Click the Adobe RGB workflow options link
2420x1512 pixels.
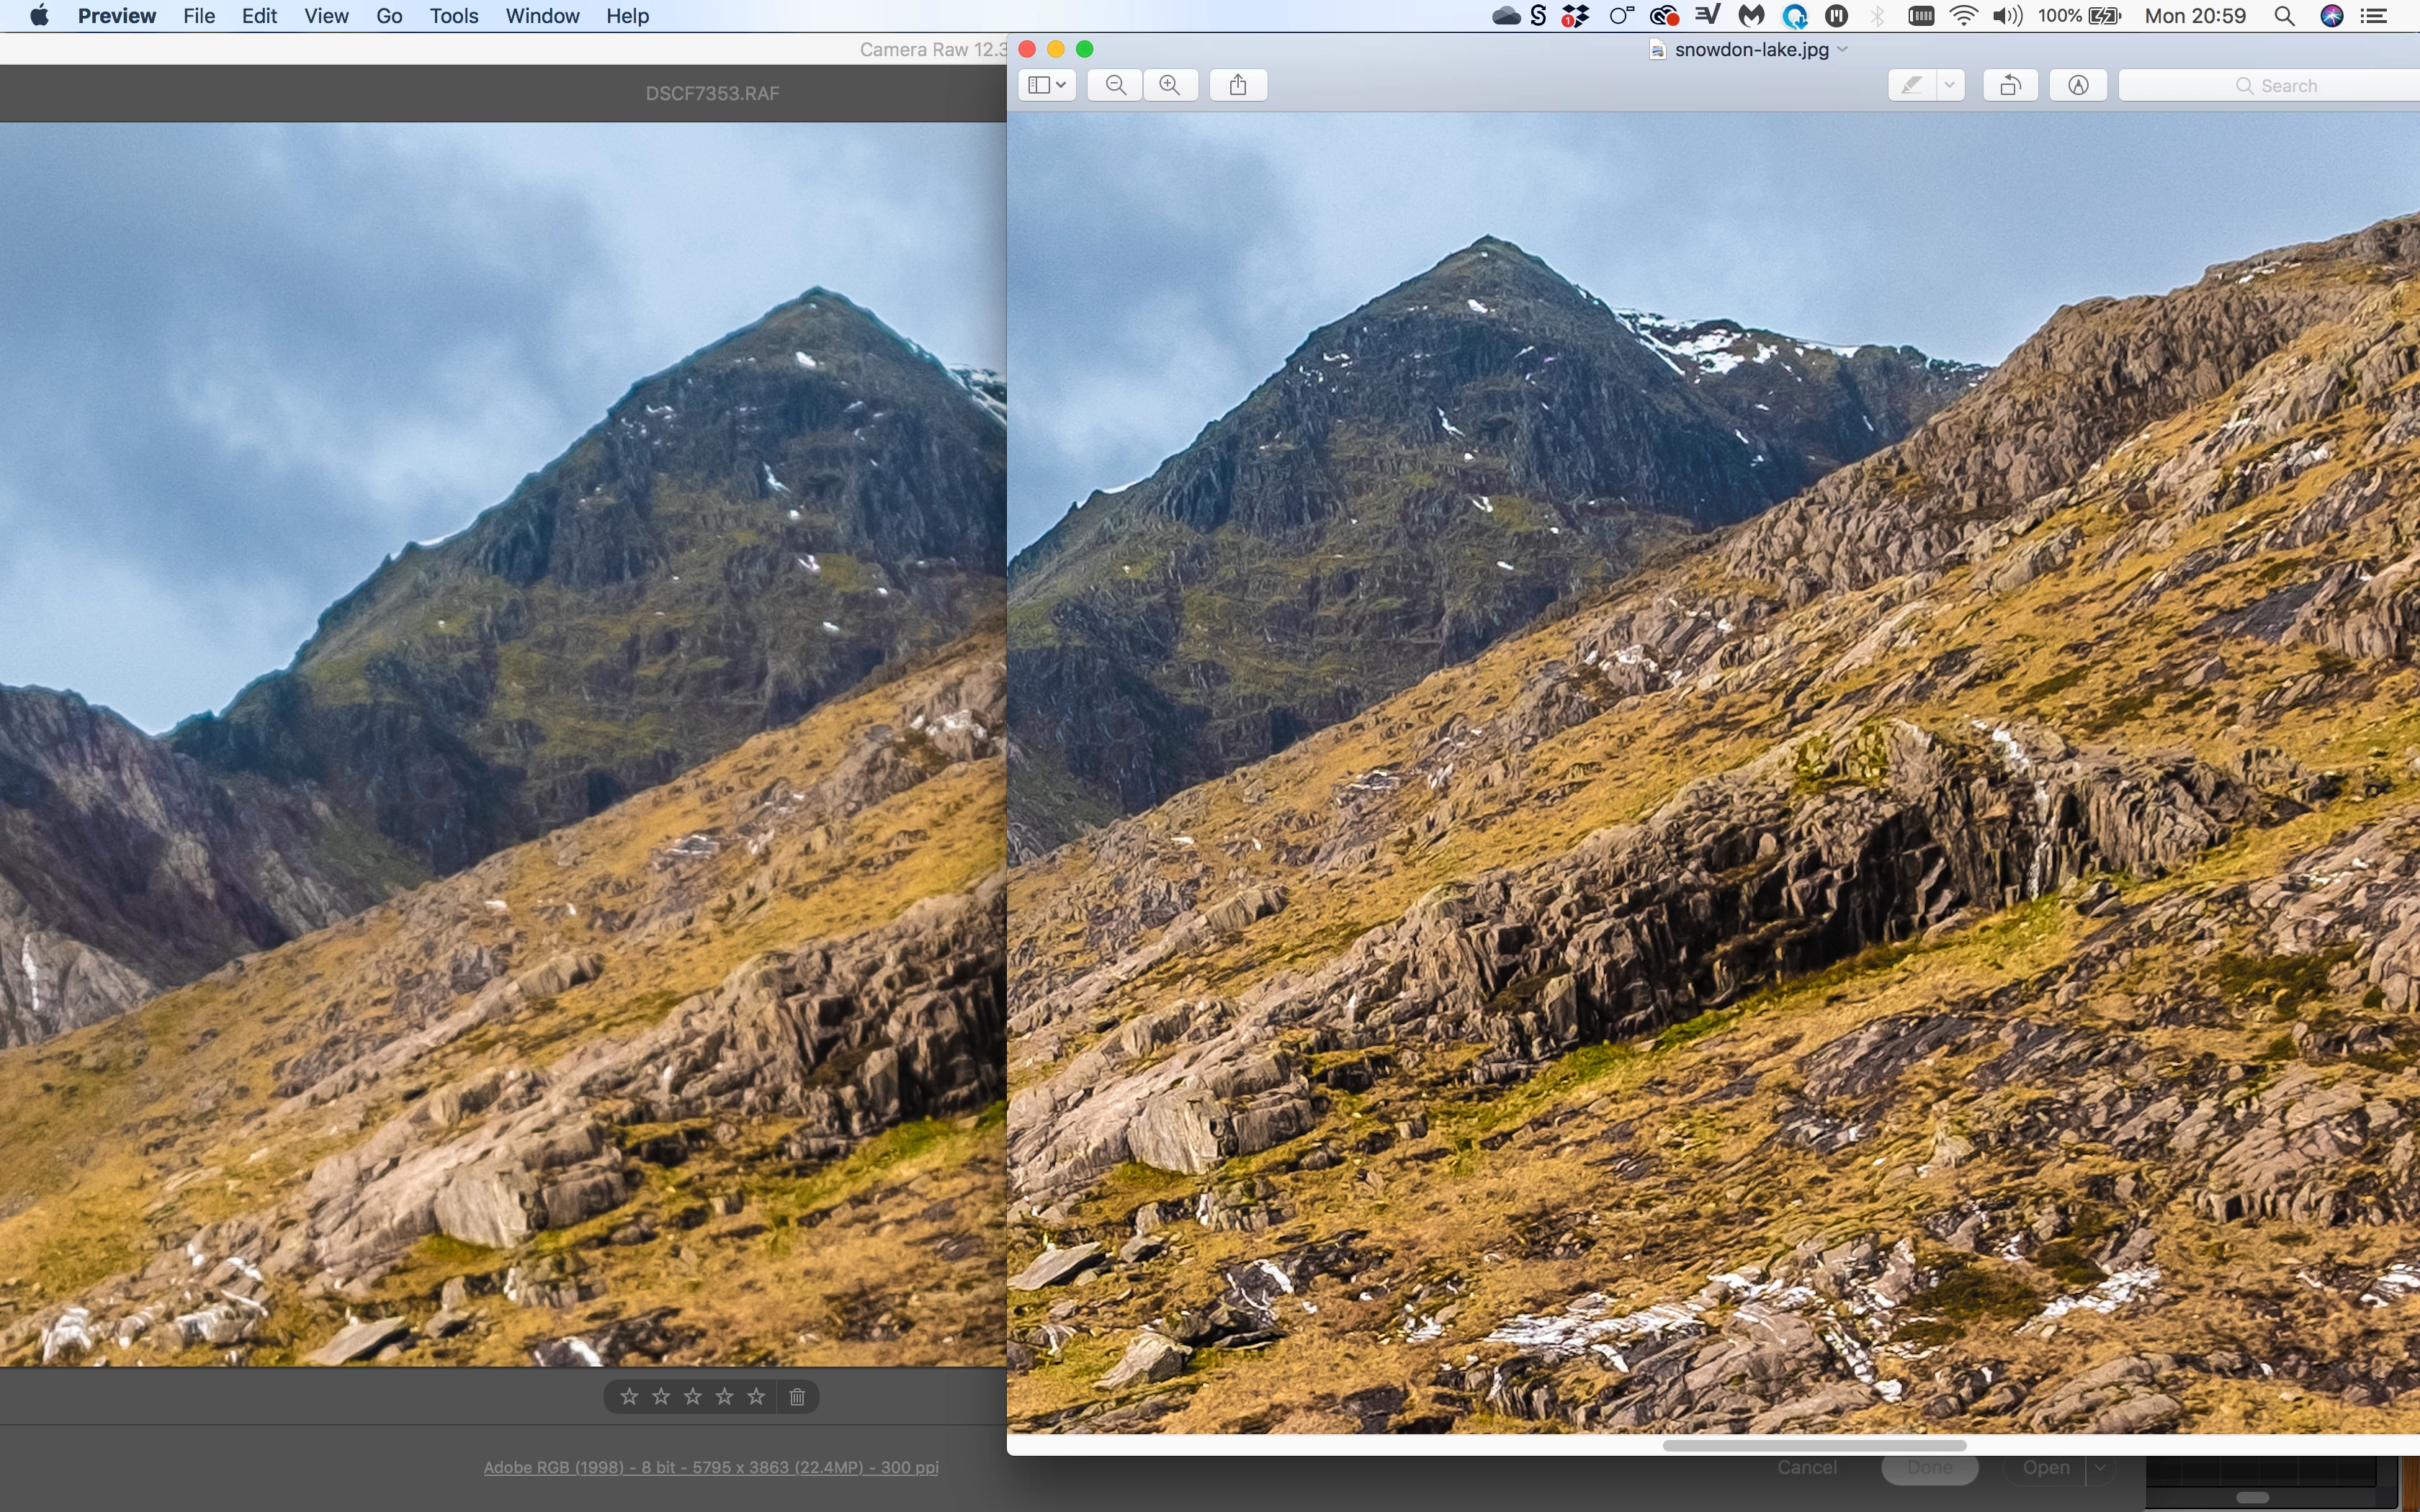point(710,1467)
